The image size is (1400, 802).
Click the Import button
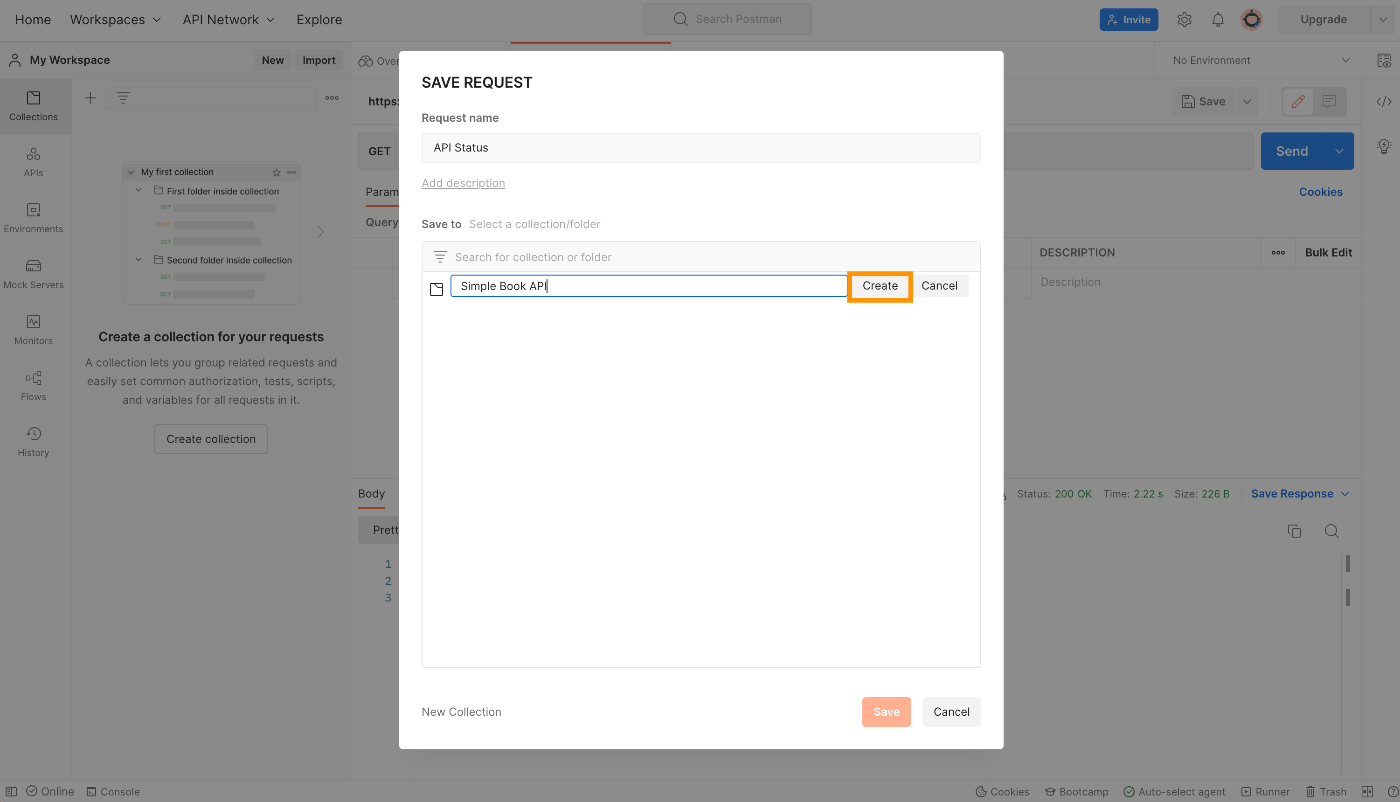point(319,60)
